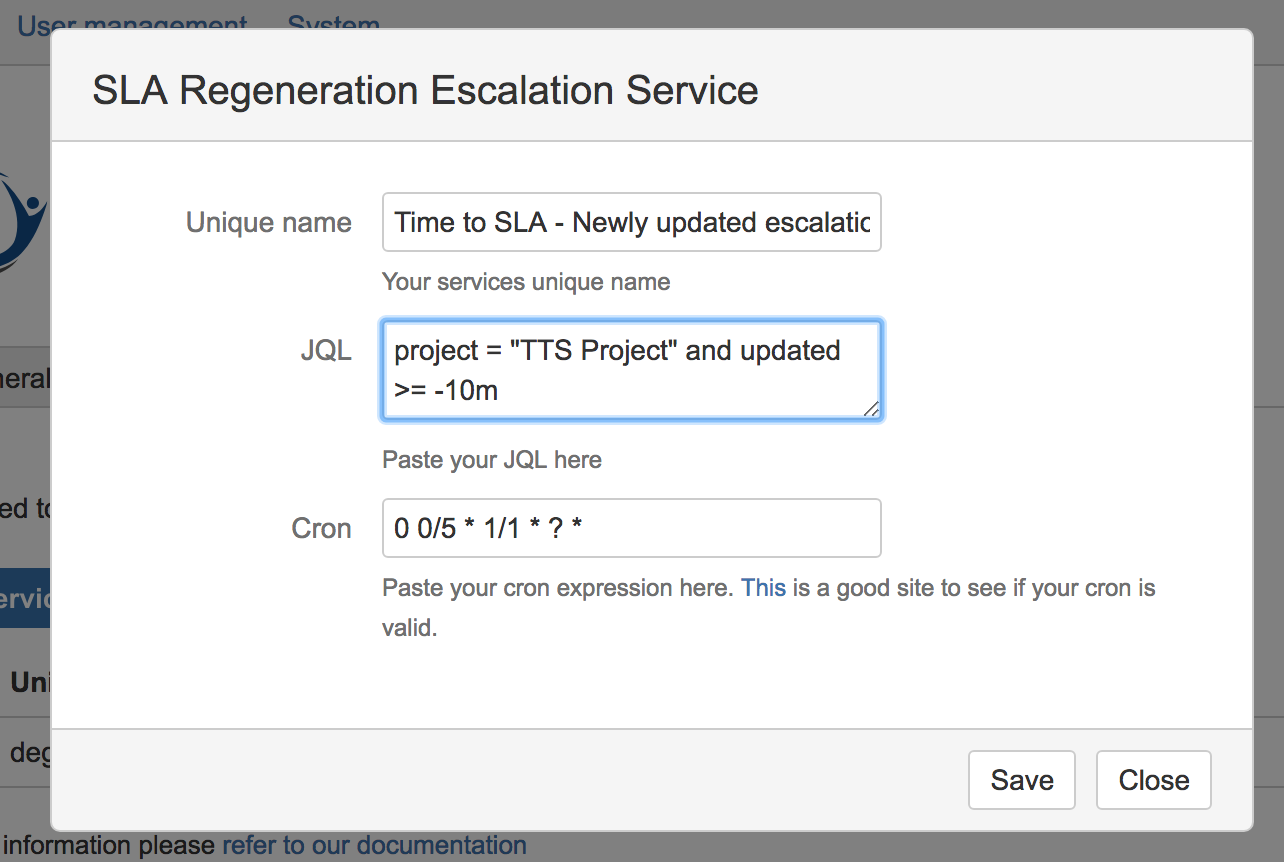Save the escalation service settings

pos(1021,779)
